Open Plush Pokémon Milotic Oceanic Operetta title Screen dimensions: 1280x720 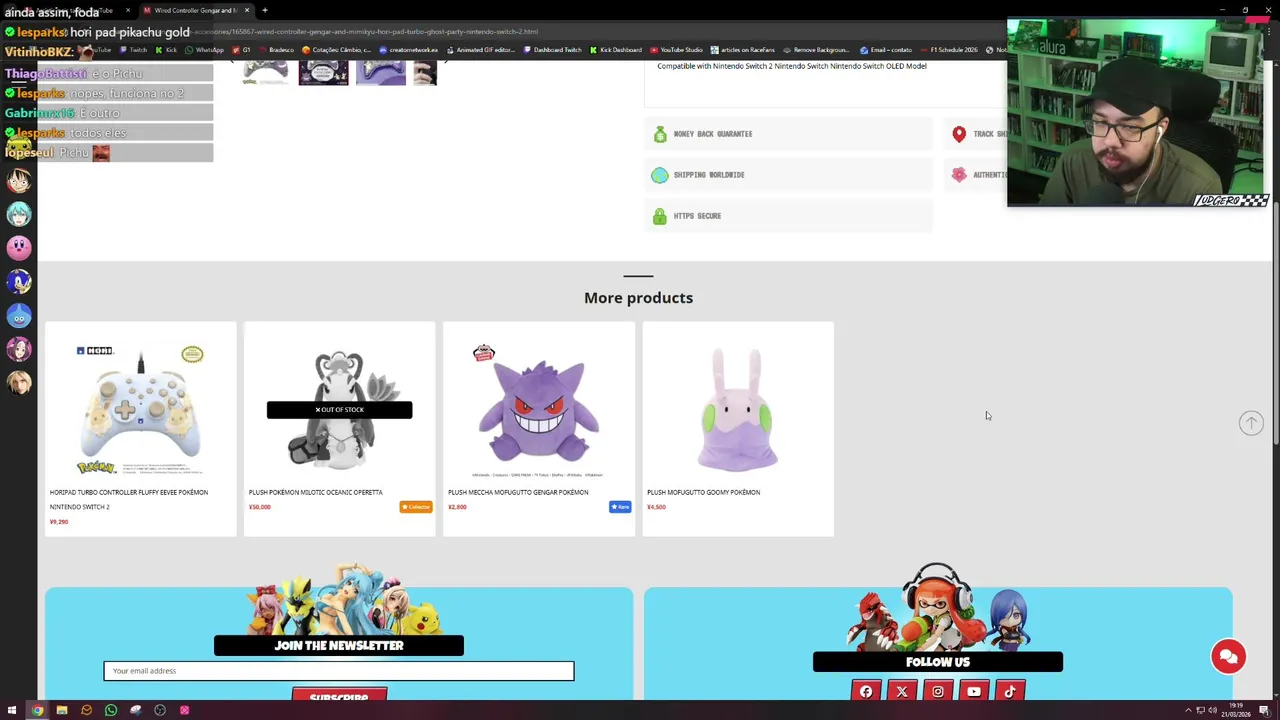point(315,492)
